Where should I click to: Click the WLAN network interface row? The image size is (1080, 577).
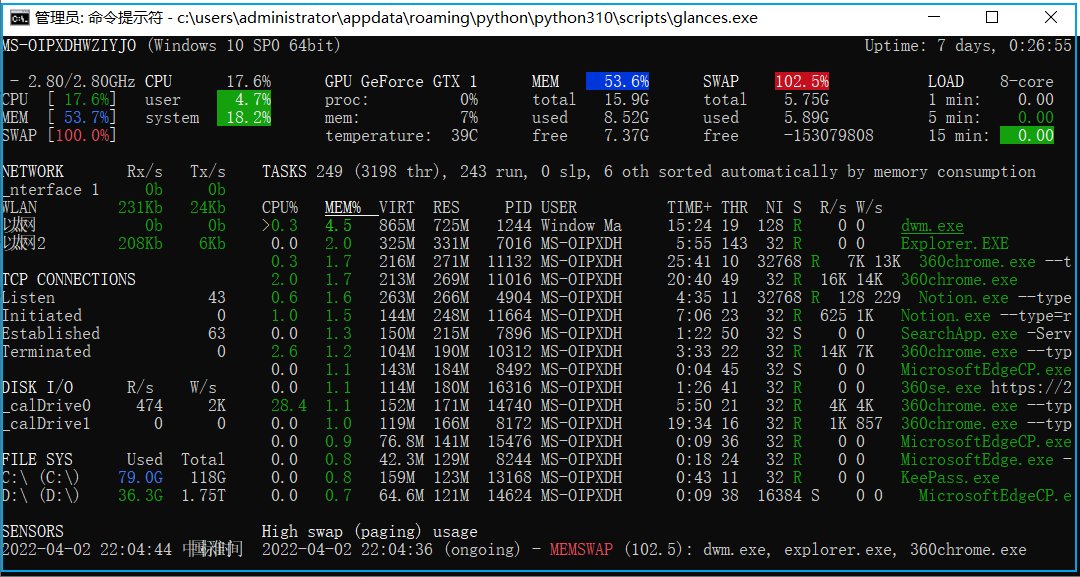pyautogui.click(x=114, y=207)
